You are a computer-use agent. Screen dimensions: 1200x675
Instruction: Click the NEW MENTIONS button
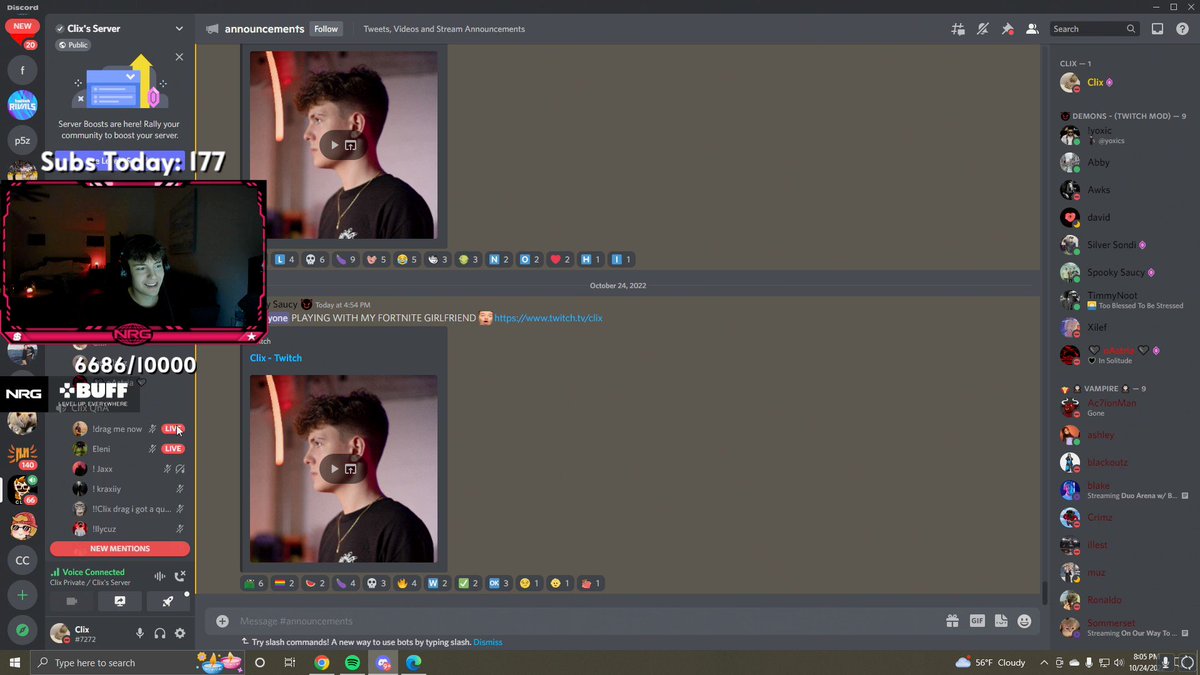coord(119,548)
